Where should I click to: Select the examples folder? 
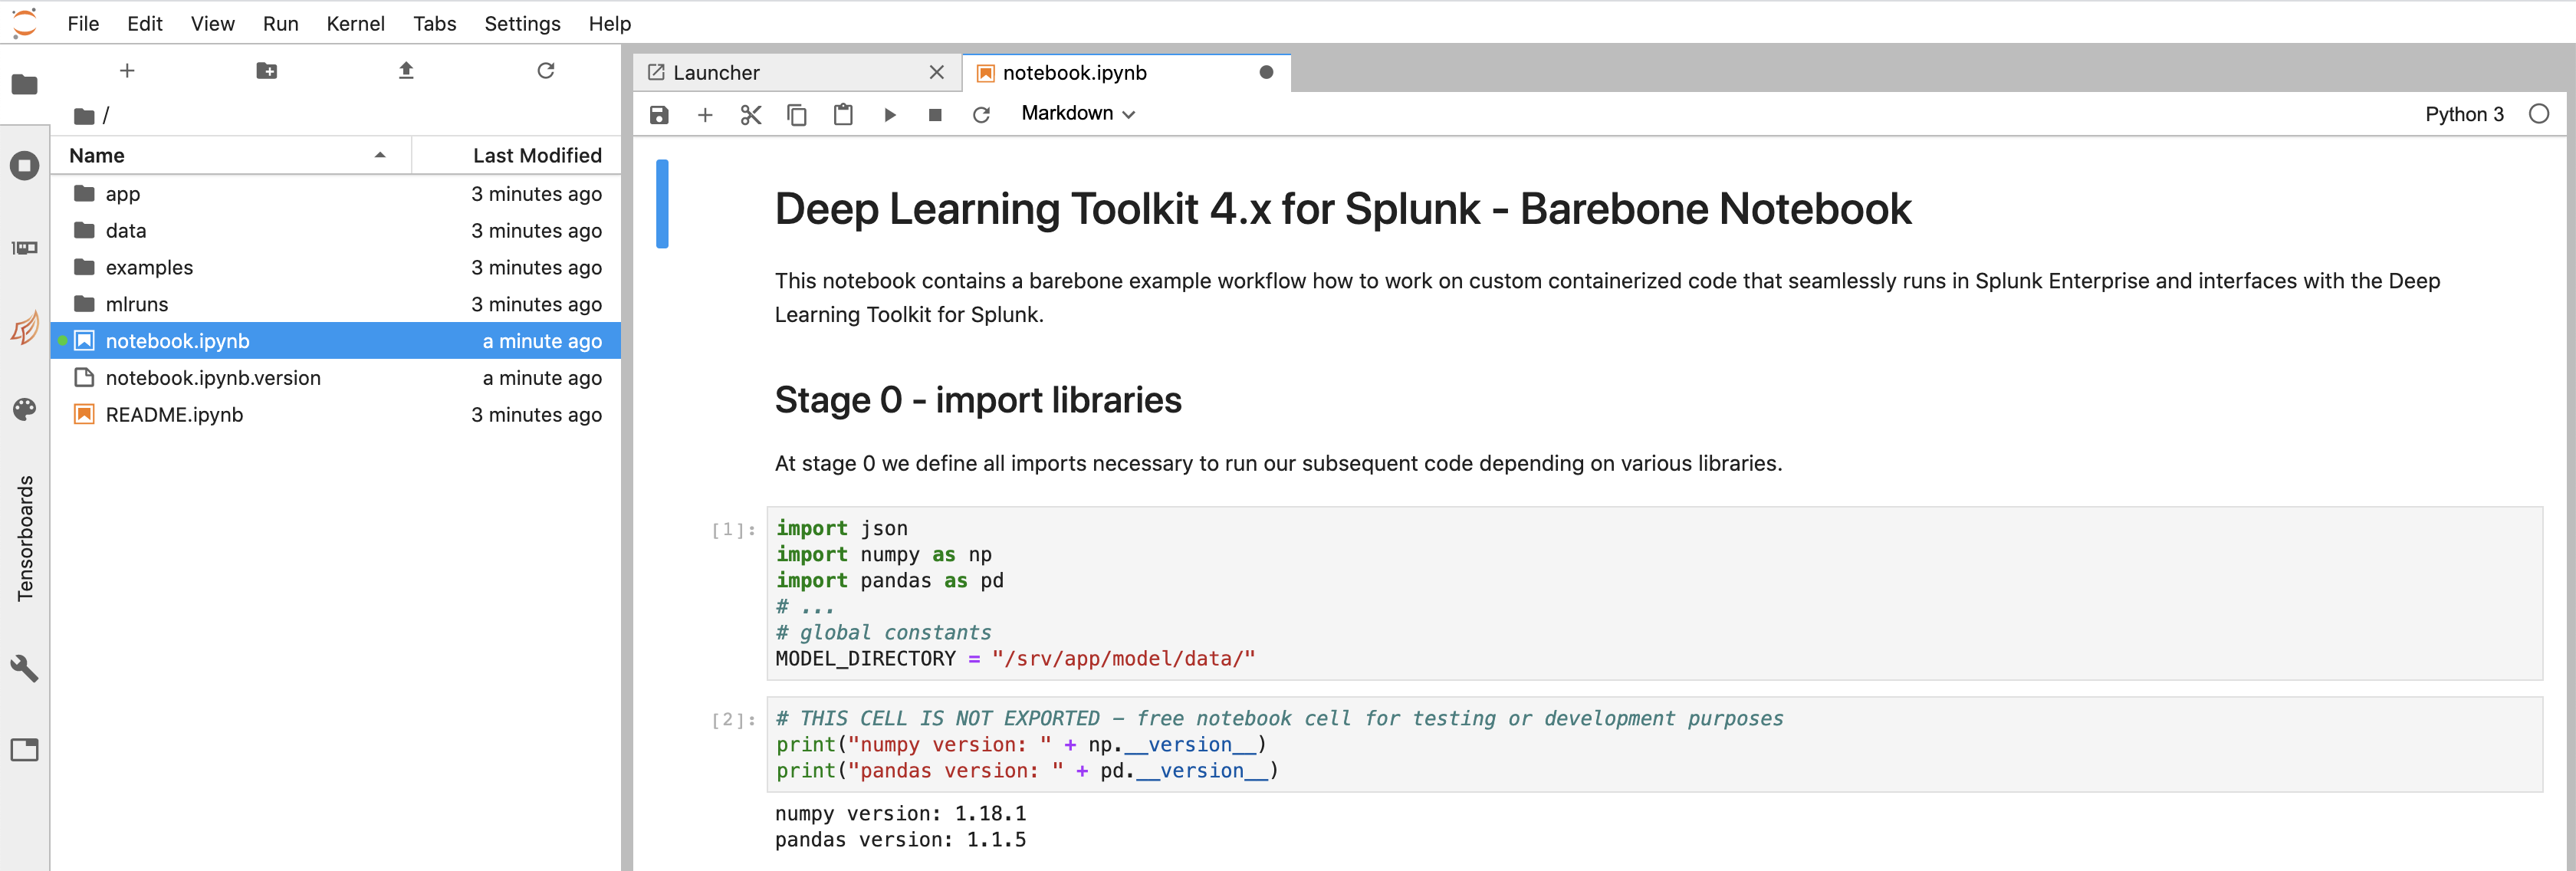tap(336, 268)
